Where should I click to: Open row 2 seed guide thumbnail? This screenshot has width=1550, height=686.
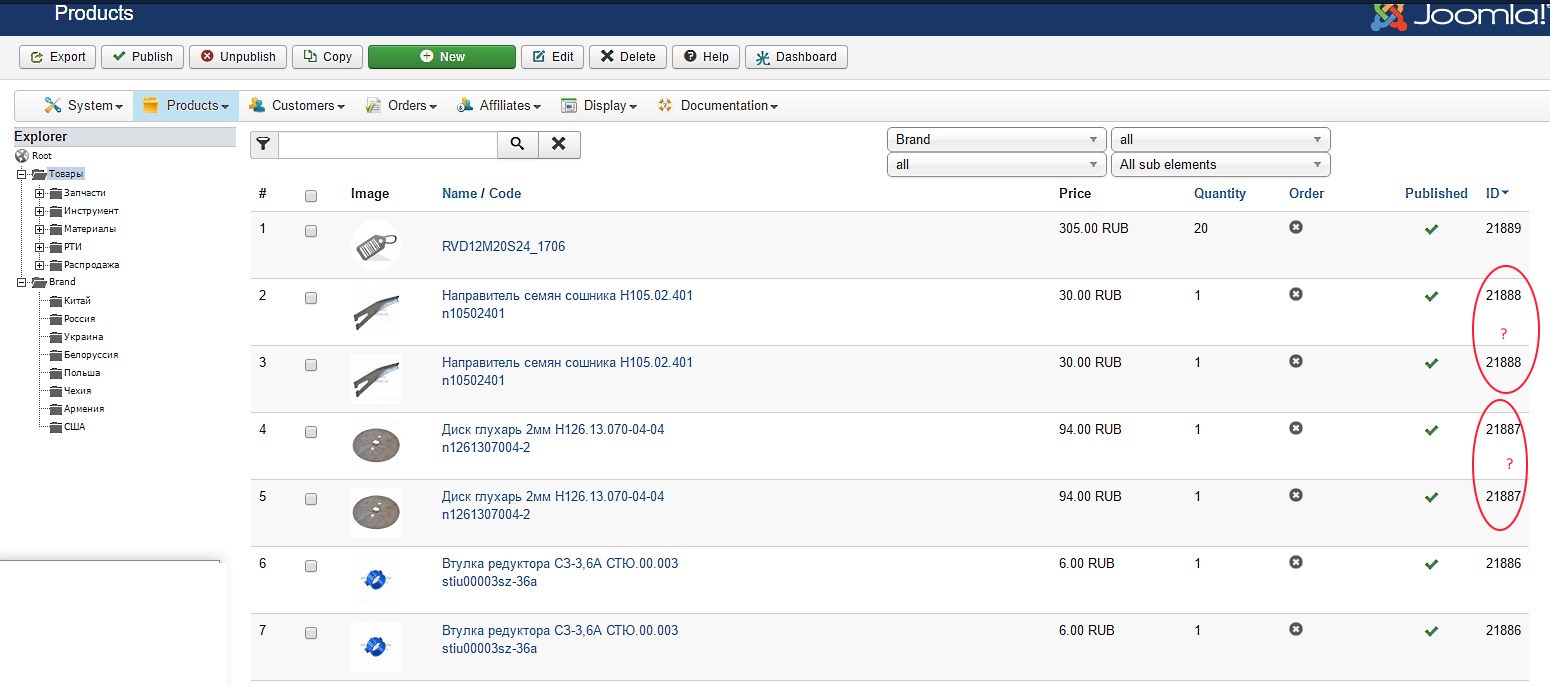coord(376,312)
